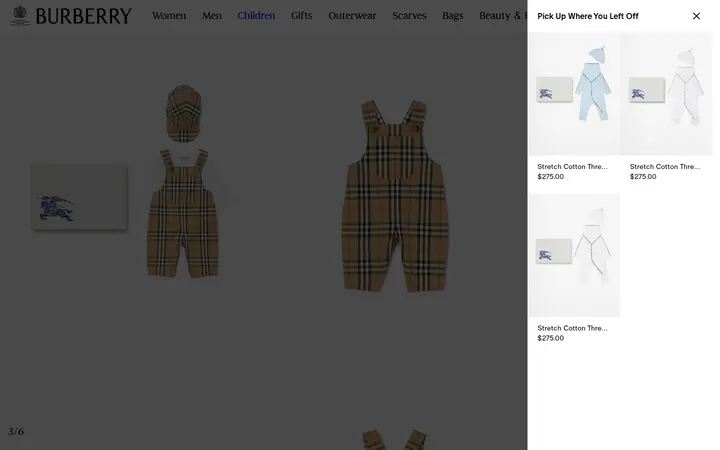Image resolution: width=720 pixels, height=450 pixels.
Task: Open the second-row white baby gift set thumbnail
Action: tap(574, 255)
